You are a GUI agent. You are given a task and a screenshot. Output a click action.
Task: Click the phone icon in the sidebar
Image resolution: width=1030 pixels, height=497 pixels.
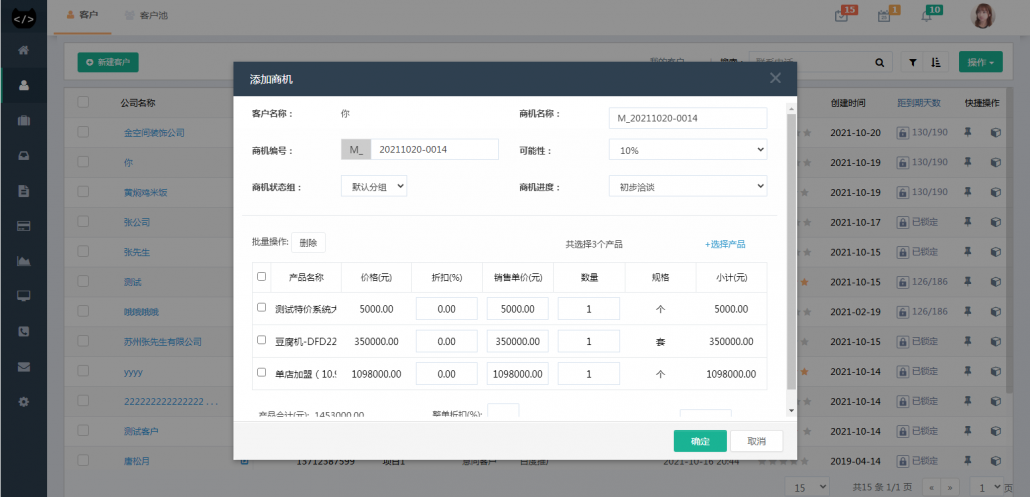click(x=23, y=331)
